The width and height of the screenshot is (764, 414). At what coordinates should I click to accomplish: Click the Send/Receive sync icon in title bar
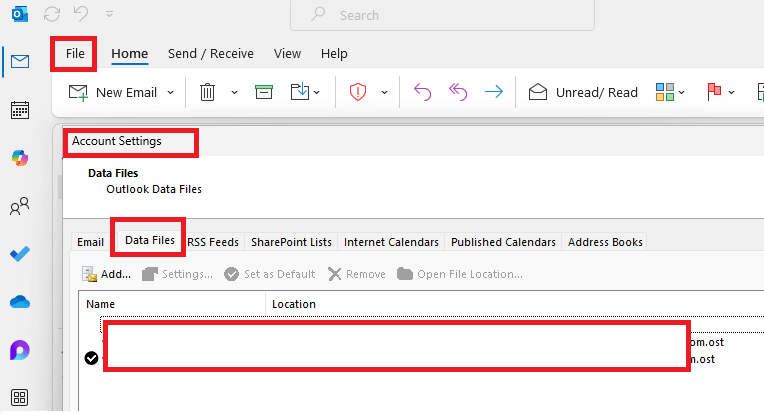click(52, 14)
